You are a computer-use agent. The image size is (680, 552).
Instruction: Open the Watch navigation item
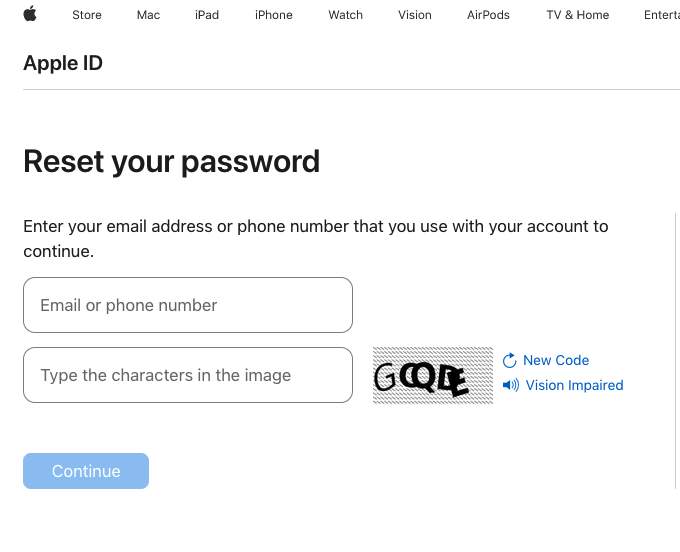[346, 15]
